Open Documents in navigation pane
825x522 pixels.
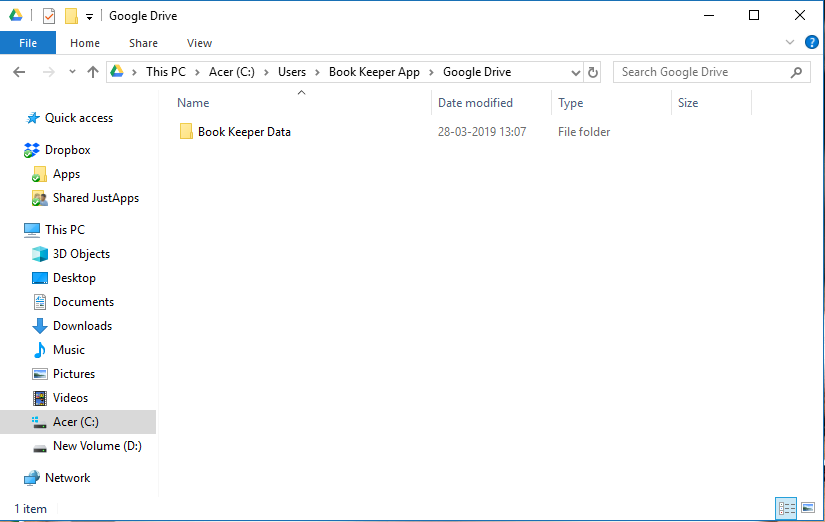[x=83, y=302]
